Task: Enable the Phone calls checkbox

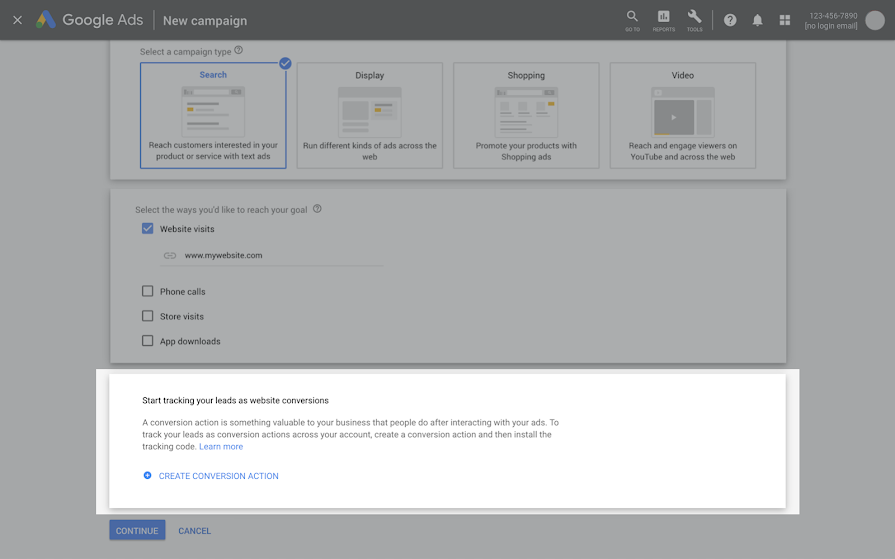Action: 148,292
